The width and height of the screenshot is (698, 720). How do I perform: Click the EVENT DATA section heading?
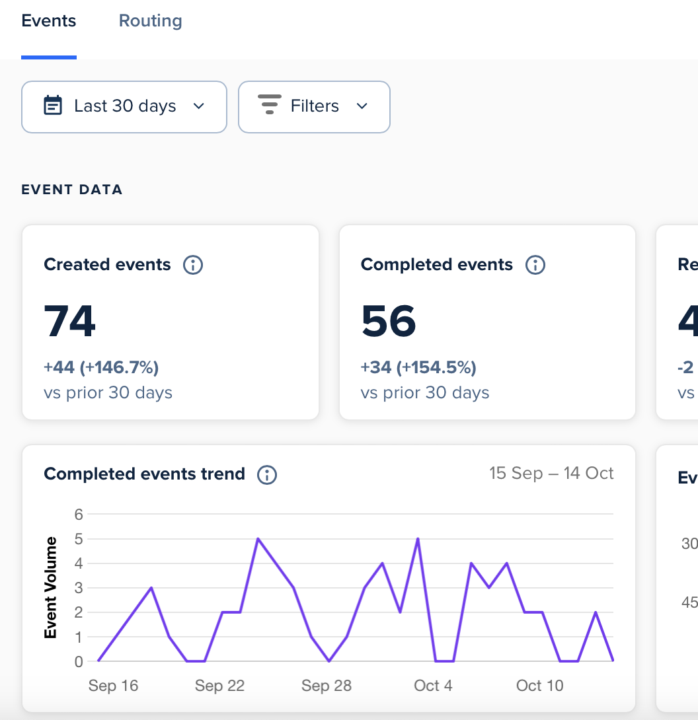coord(72,189)
